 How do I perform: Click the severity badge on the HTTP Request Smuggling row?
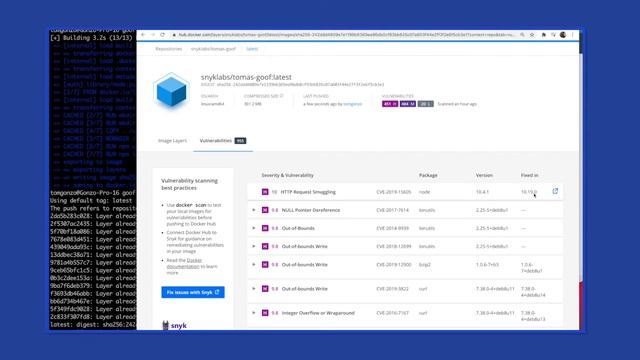[265, 192]
